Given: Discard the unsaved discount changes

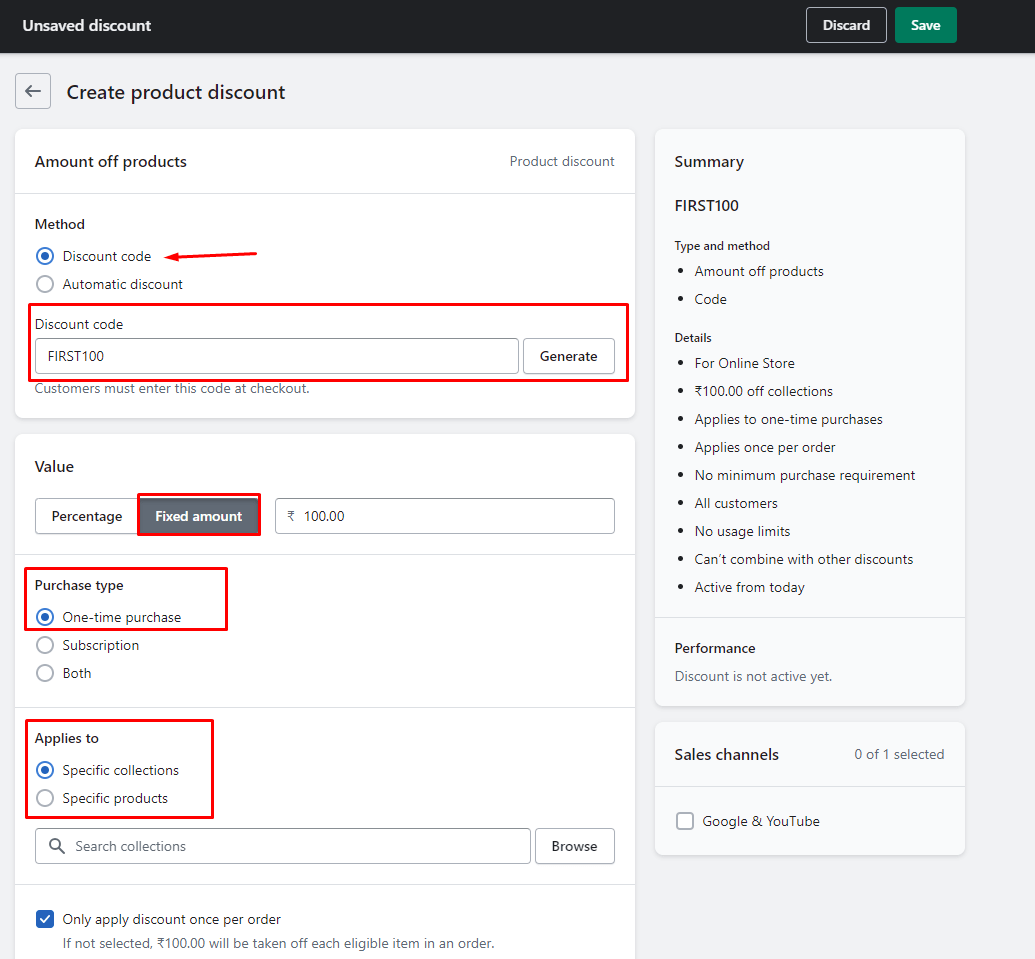Looking at the screenshot, I should (x=846, y=25).
